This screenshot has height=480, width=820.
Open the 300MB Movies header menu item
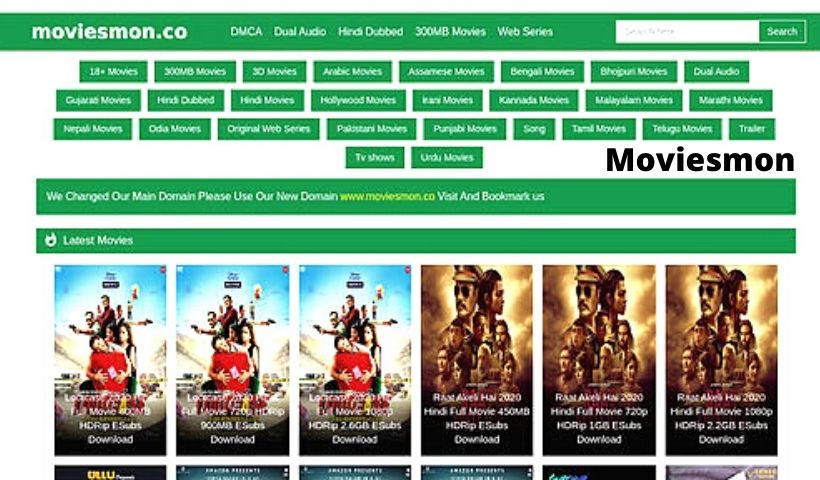tap(450, 31)
